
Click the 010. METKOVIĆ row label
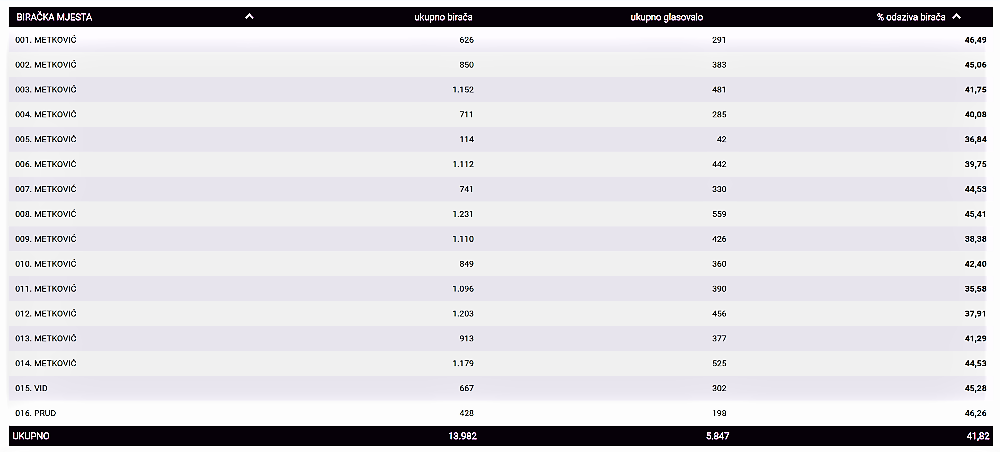46,264
